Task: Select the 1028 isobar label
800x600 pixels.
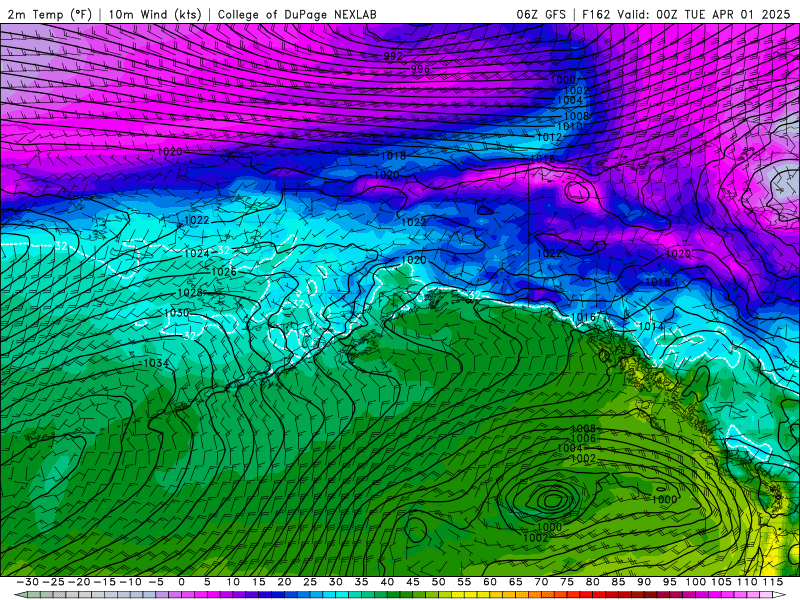Action: 190,293
